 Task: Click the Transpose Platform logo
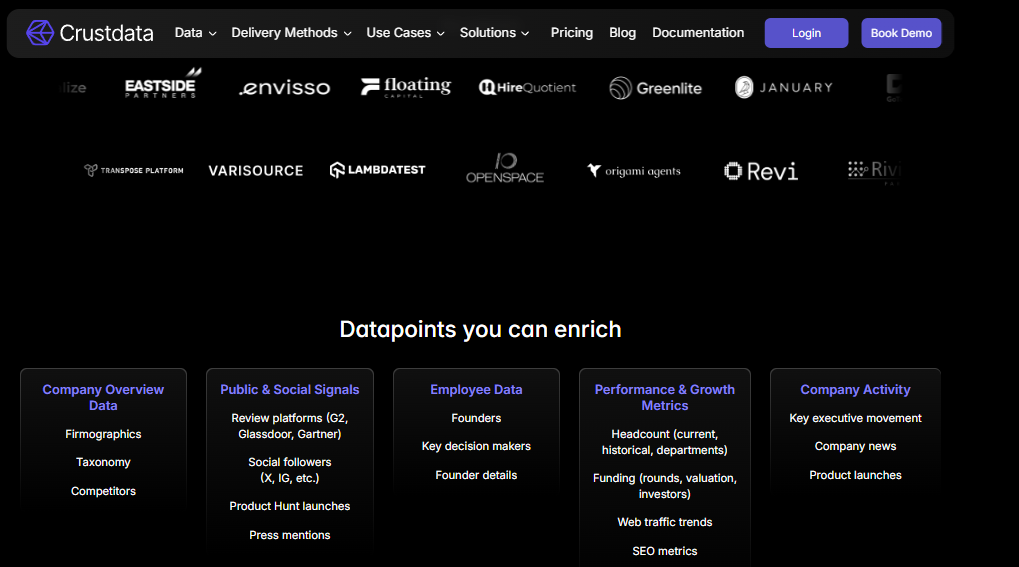(x=134, y=170)
